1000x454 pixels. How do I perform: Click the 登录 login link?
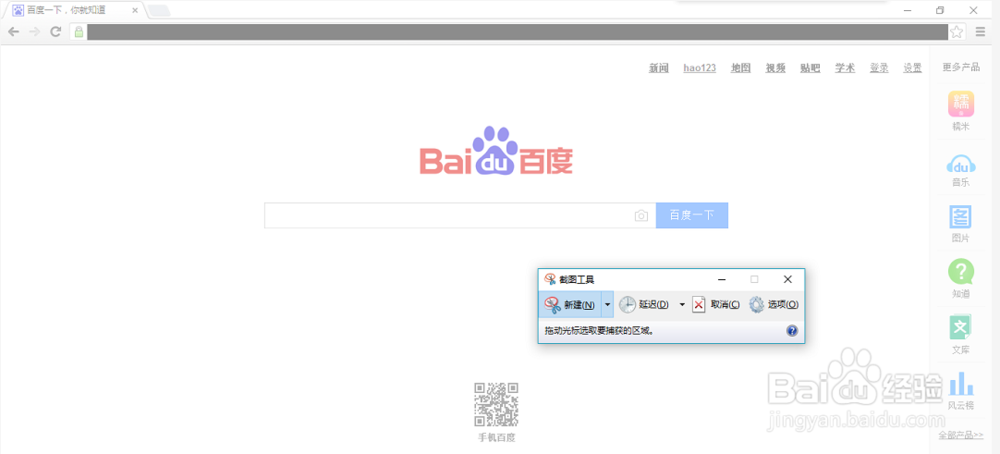(x=879, y=68)
